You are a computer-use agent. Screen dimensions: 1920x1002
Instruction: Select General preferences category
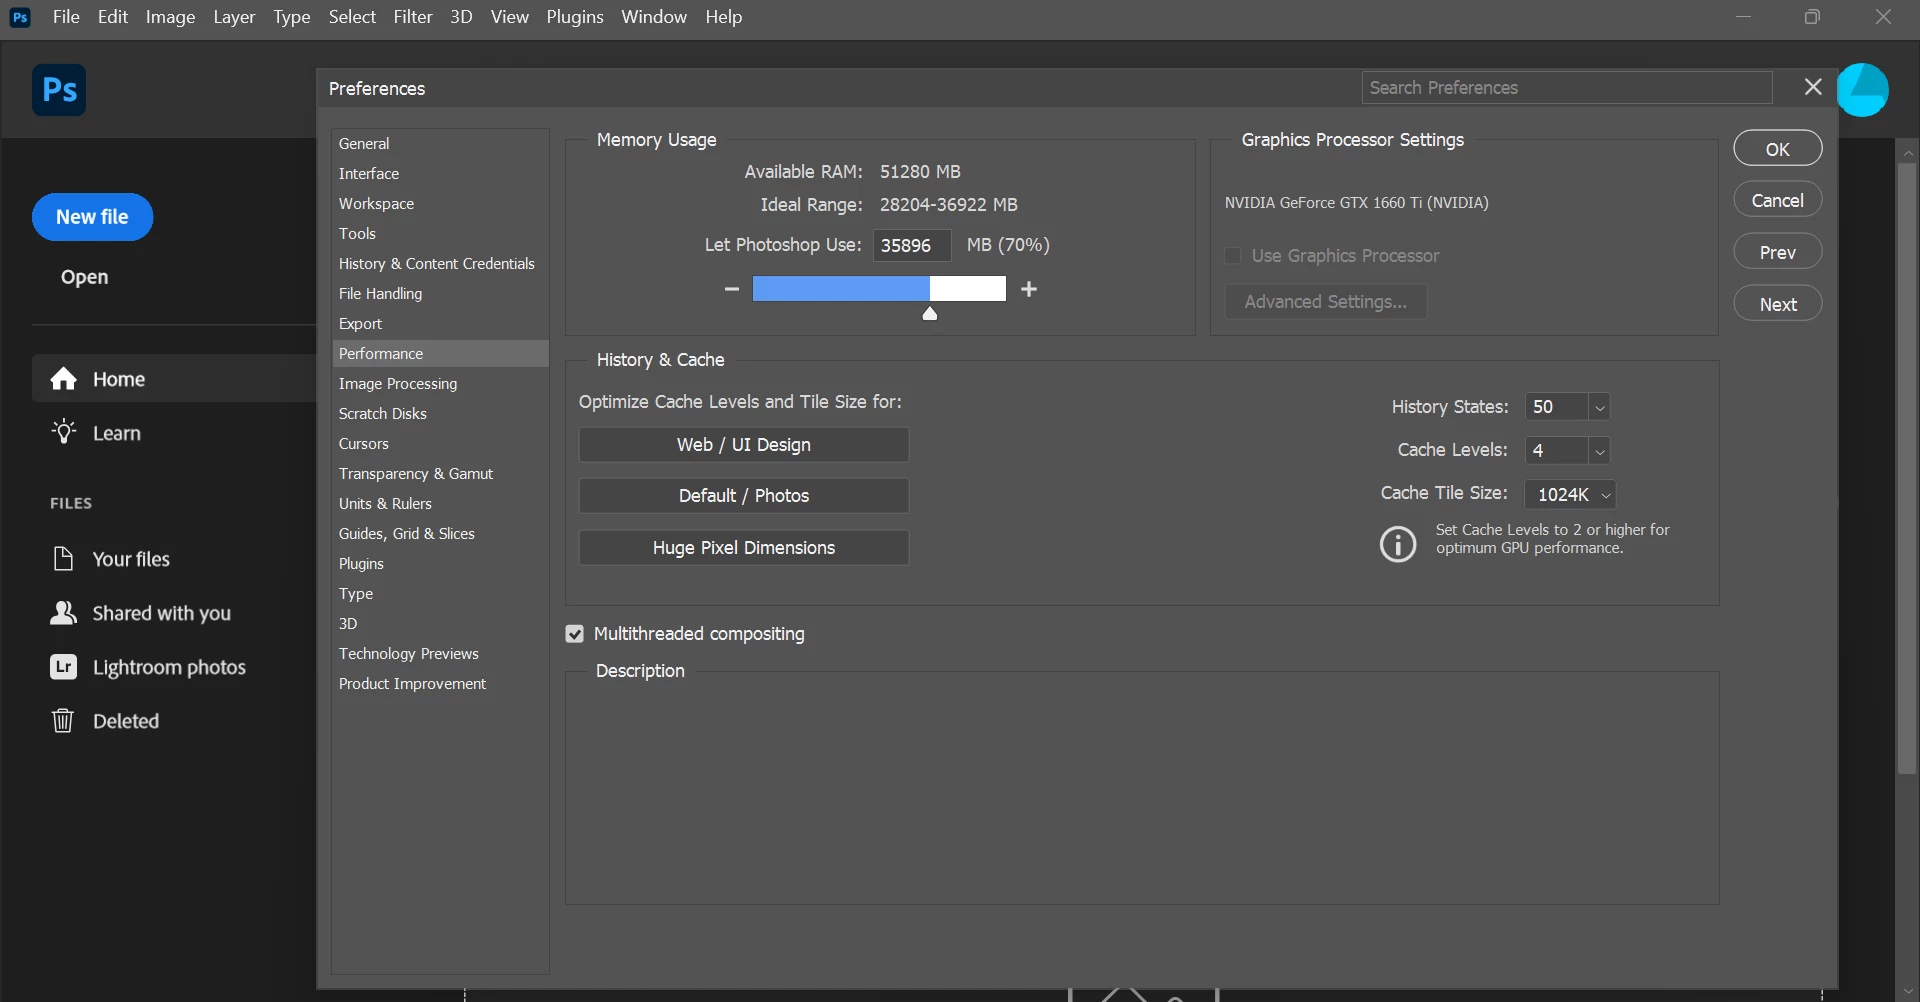440,144
